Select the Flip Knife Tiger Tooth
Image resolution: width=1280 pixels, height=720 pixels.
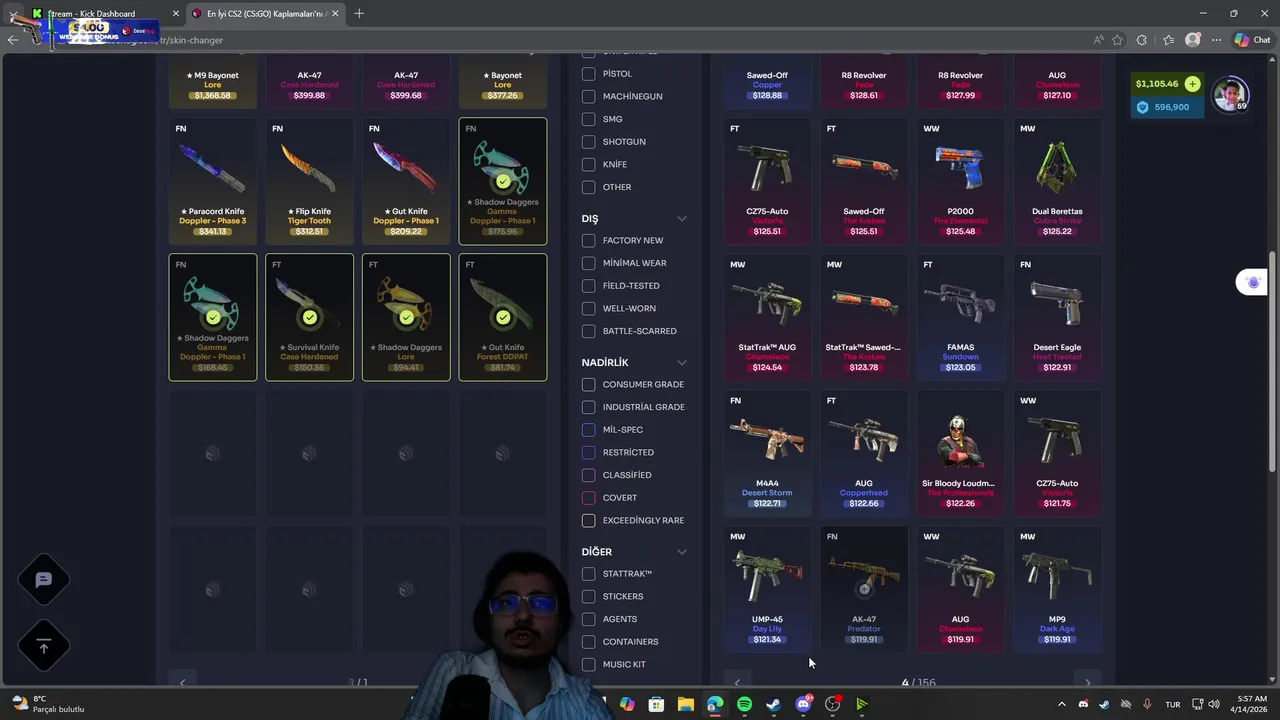point(309,181)
